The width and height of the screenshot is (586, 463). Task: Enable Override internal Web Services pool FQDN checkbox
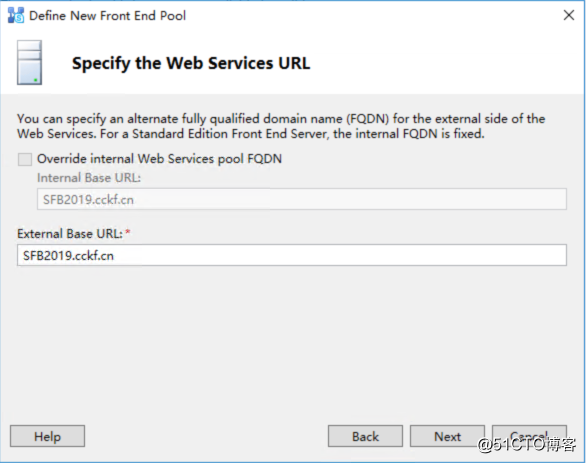coord(25,159)
